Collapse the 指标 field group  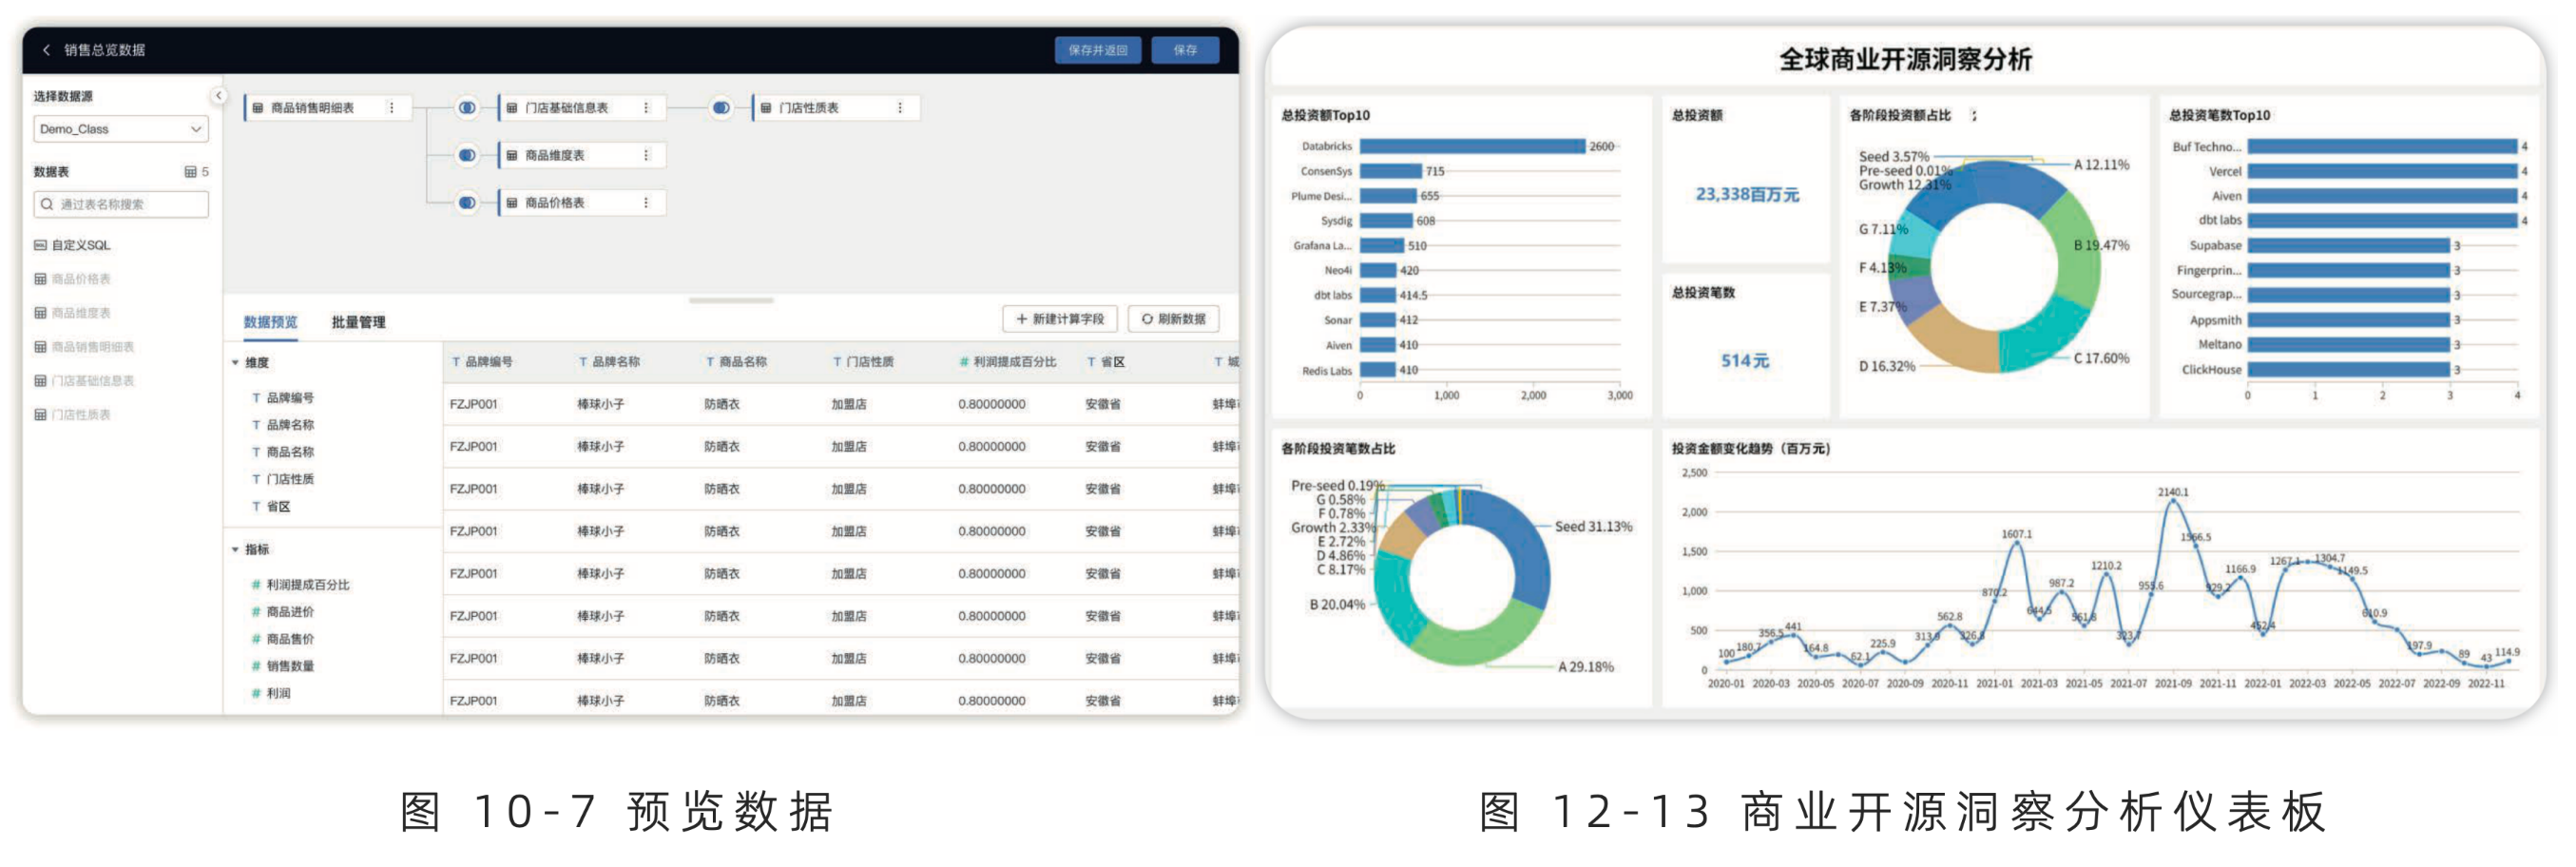point(236,550)
